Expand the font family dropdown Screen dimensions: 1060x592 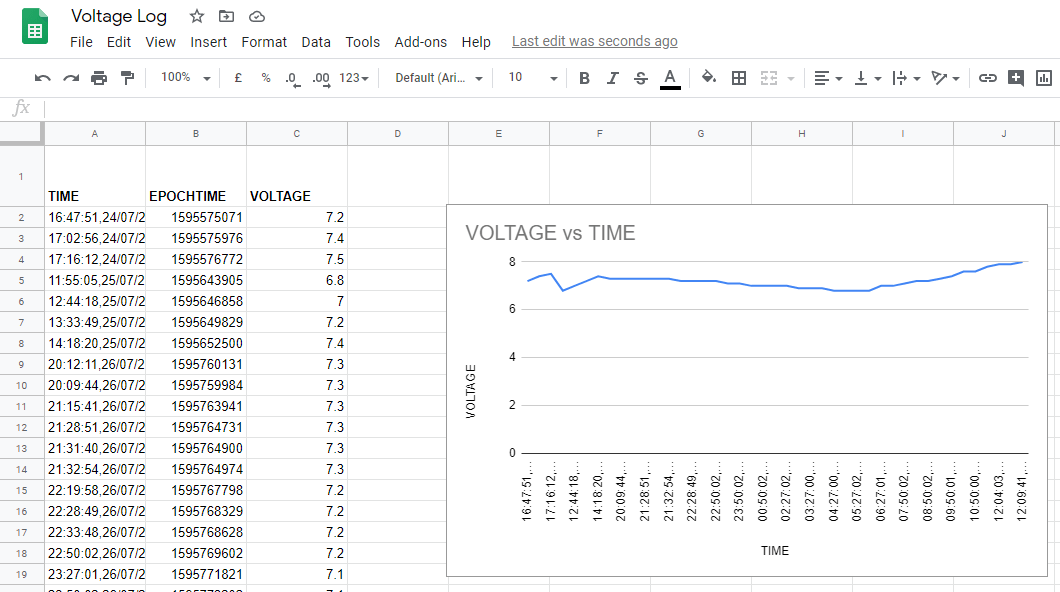click(439, 78)
